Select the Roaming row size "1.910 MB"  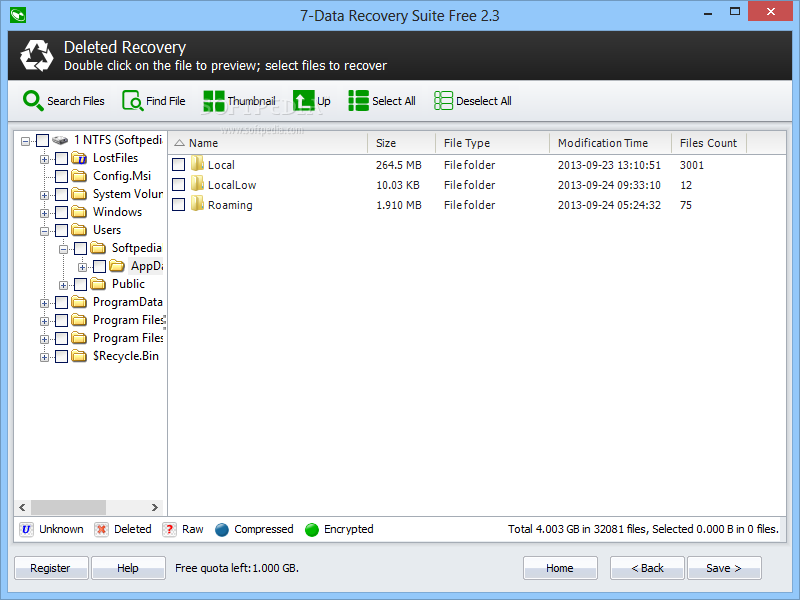pyautogui.click(x=398, y=205)
